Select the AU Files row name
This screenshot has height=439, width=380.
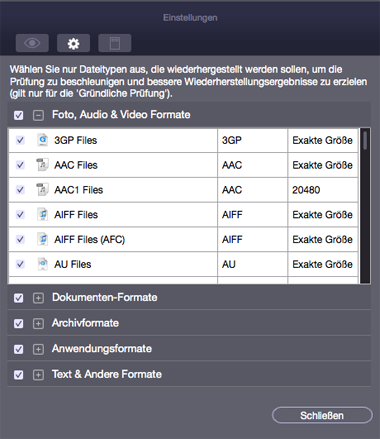point(73,265)
